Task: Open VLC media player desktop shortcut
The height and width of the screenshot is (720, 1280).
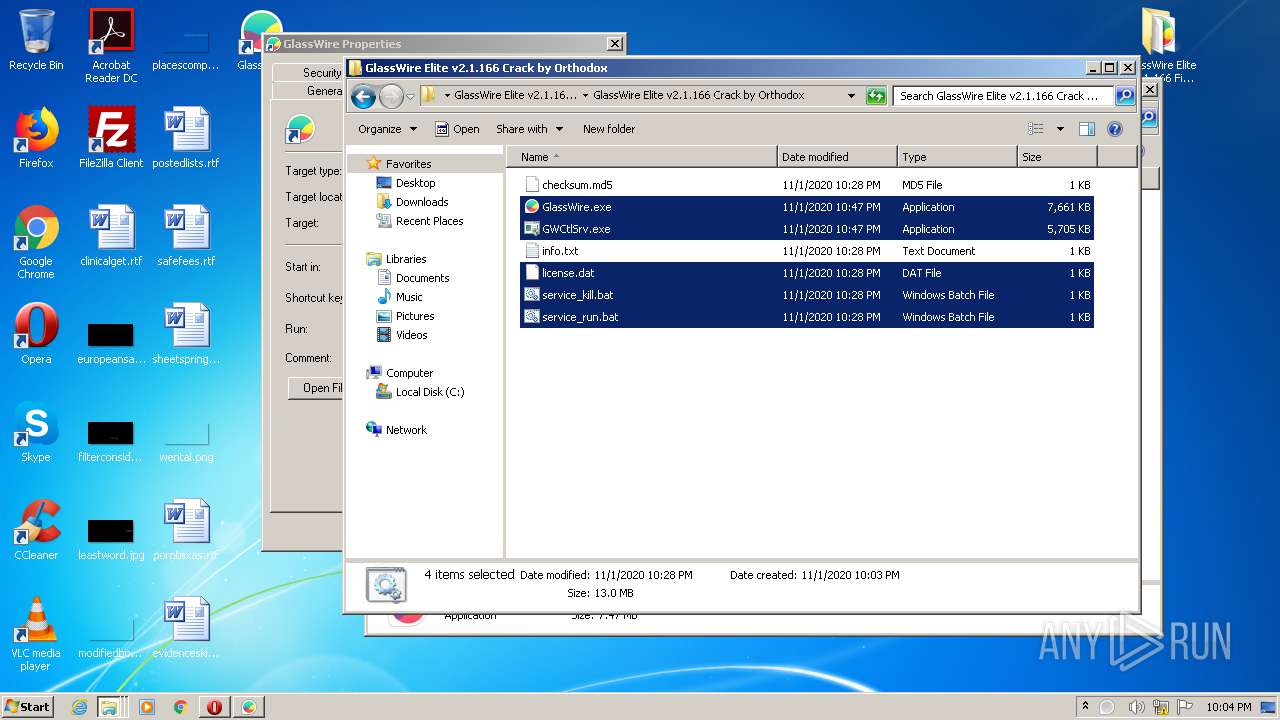Action: pos(36,634)
